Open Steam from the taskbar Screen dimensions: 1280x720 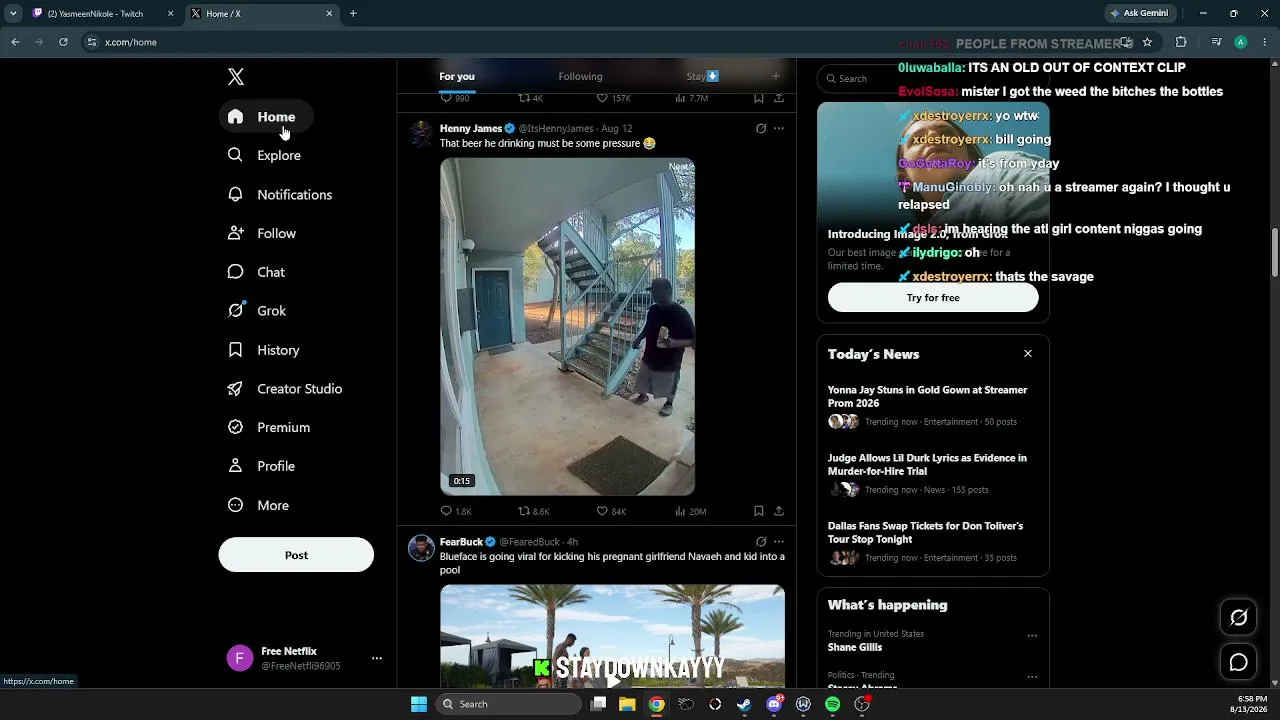tap(744, 704)
